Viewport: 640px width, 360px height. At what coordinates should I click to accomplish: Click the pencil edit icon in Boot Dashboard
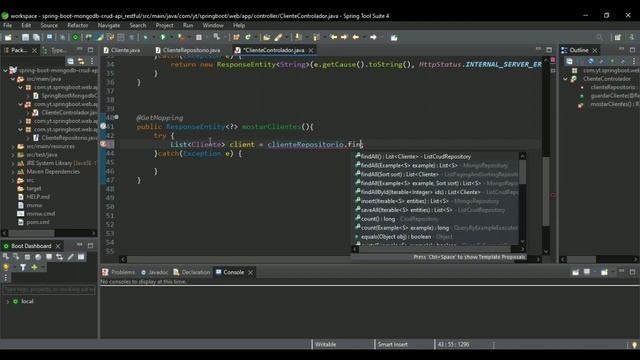point(71,257)
